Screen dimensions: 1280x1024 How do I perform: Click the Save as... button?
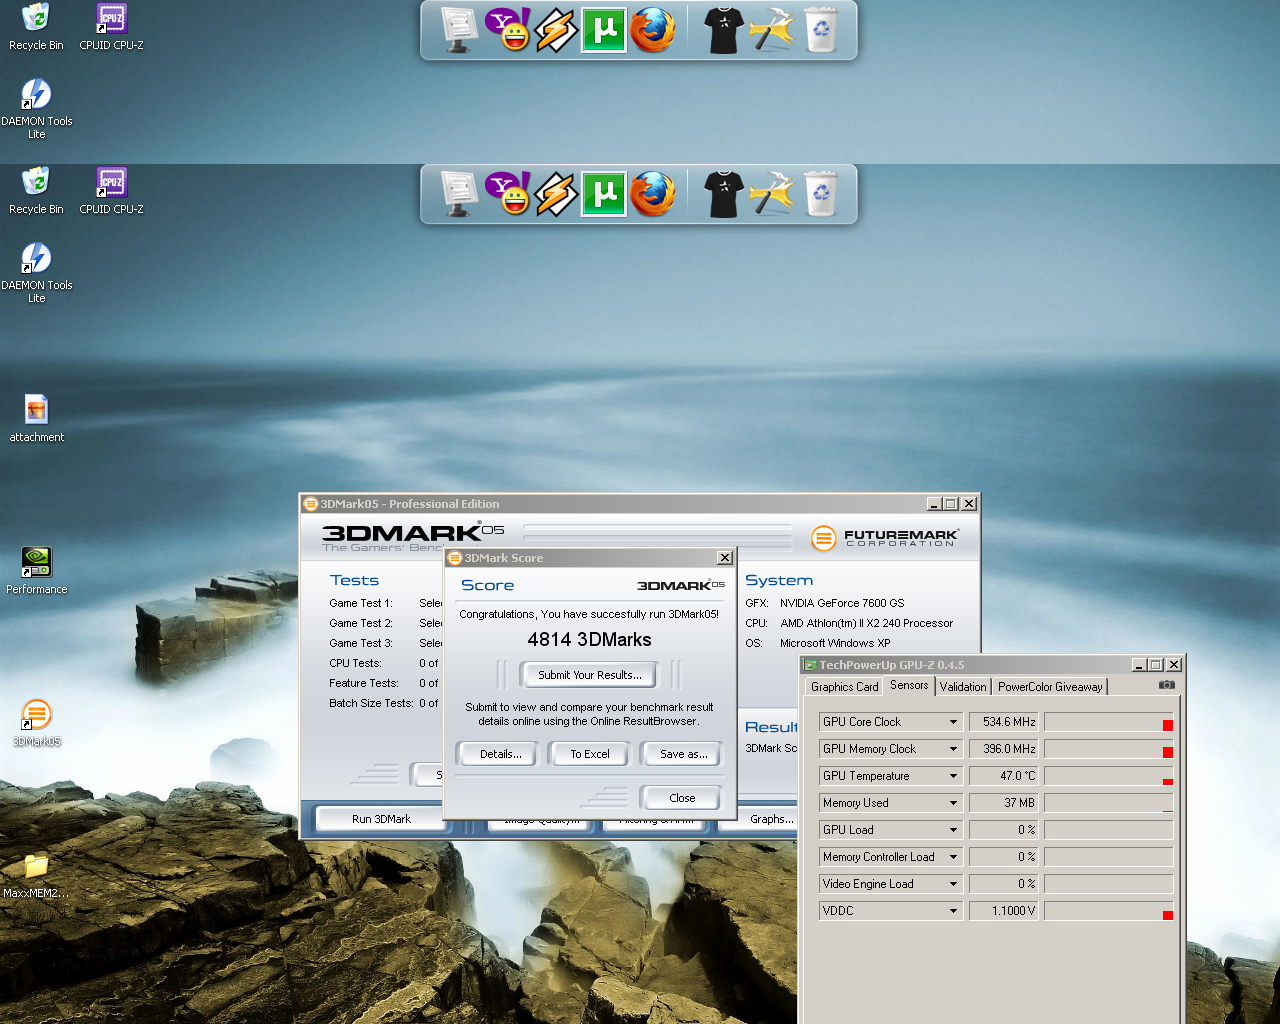(683, 754)
